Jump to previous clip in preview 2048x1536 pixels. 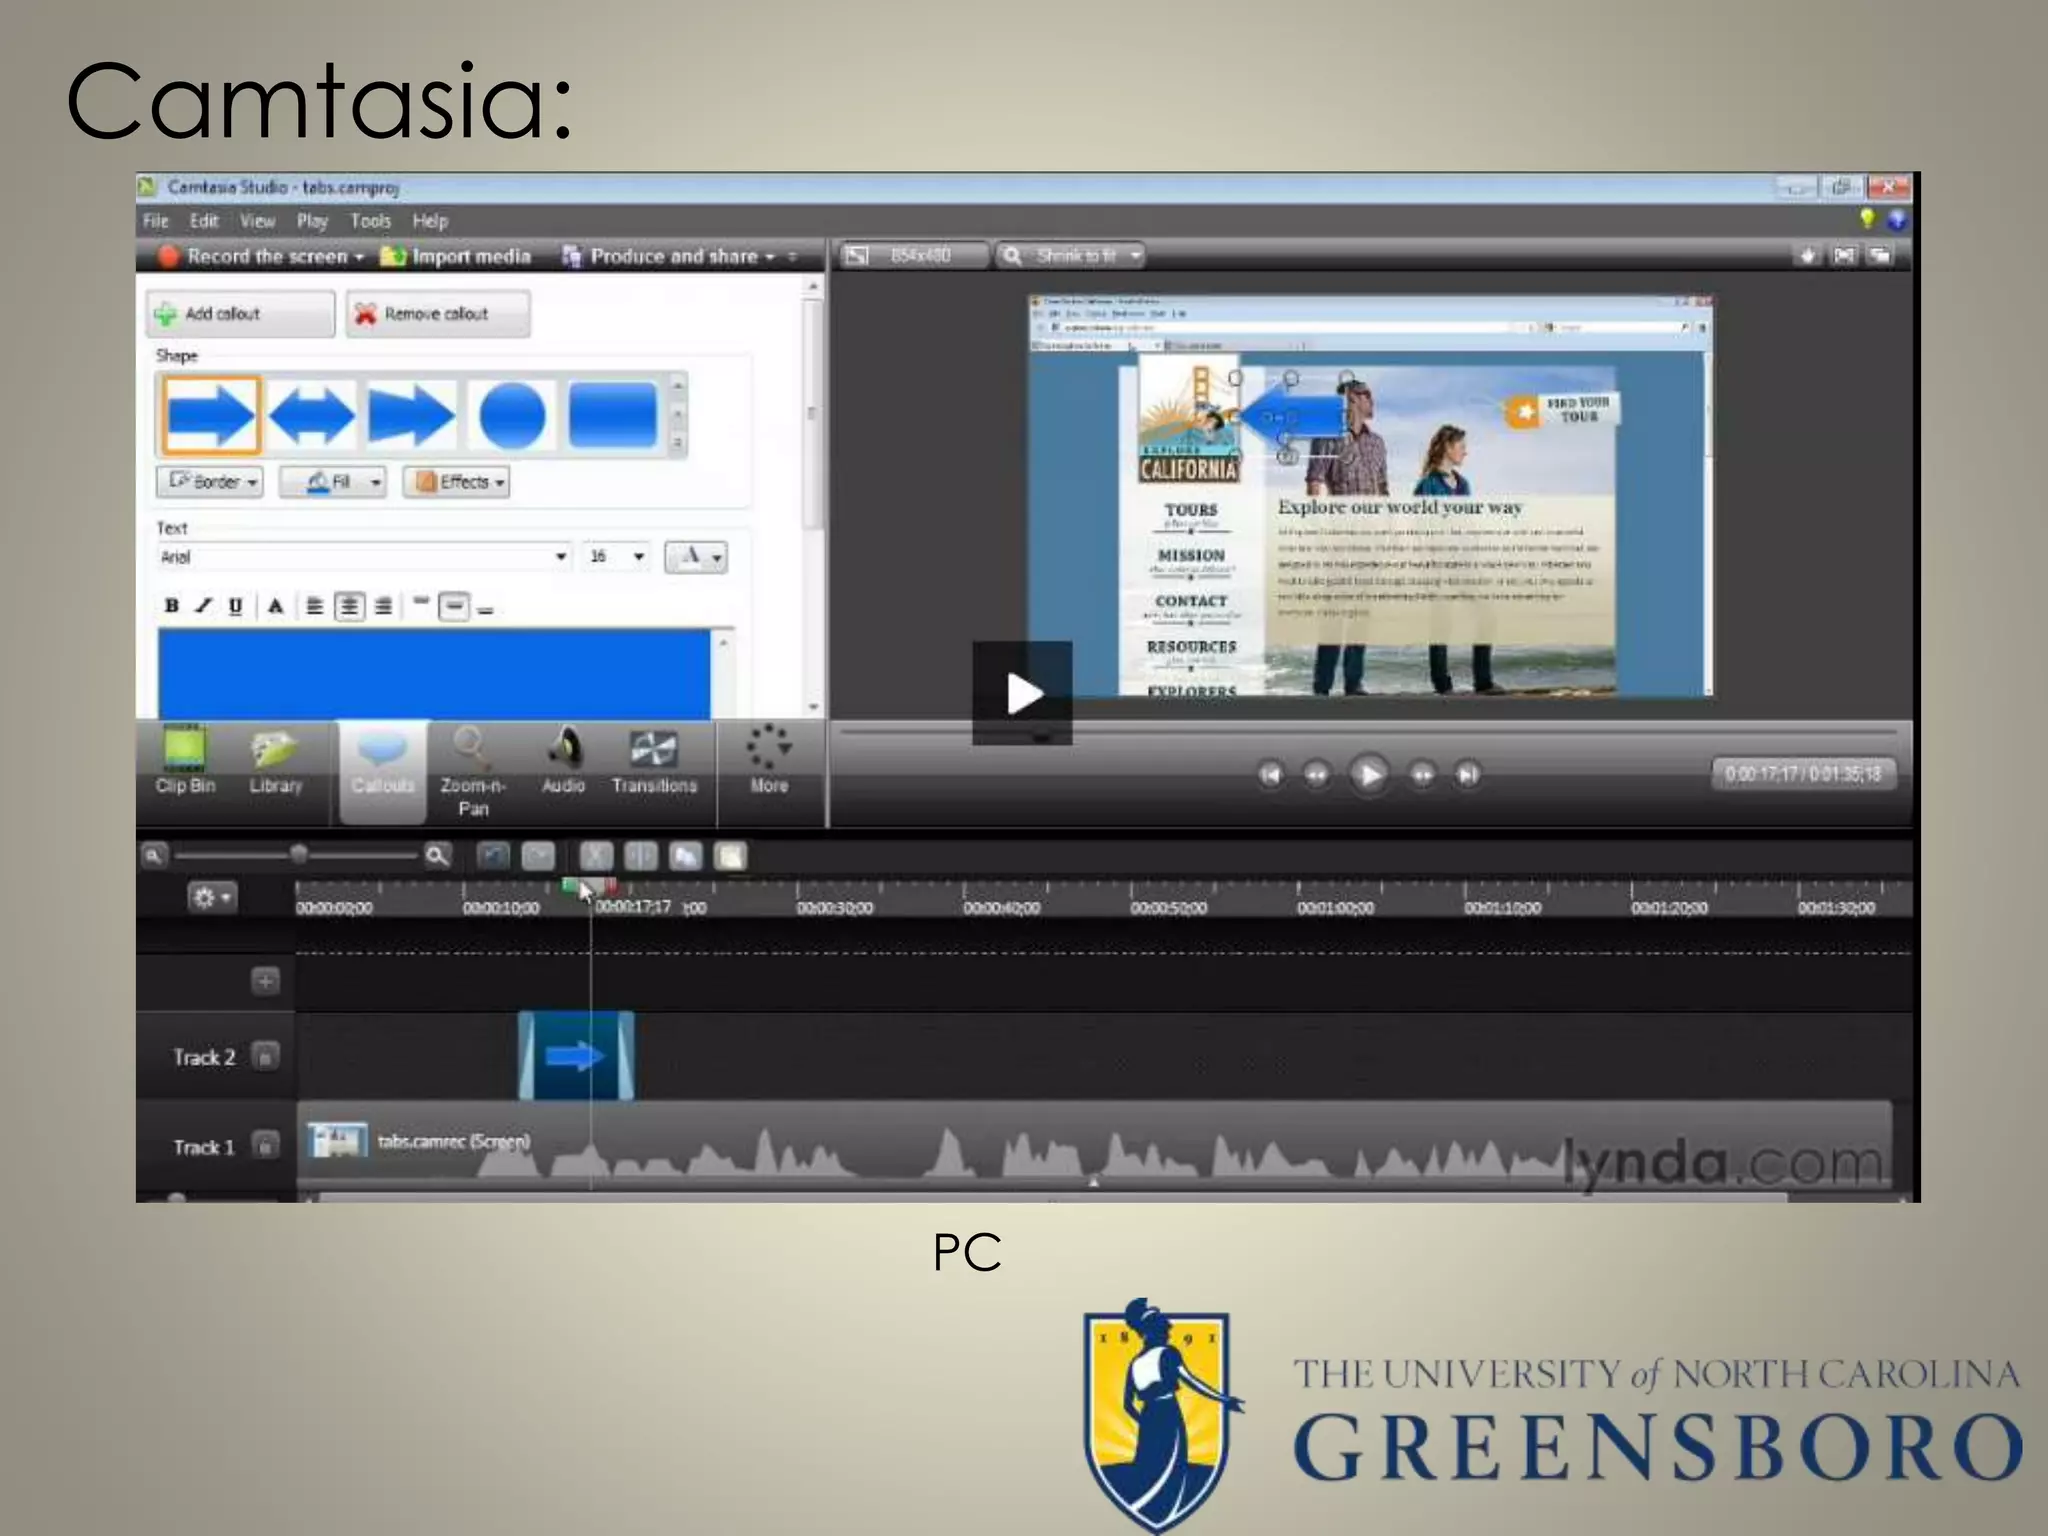[x=1270, y=774]
